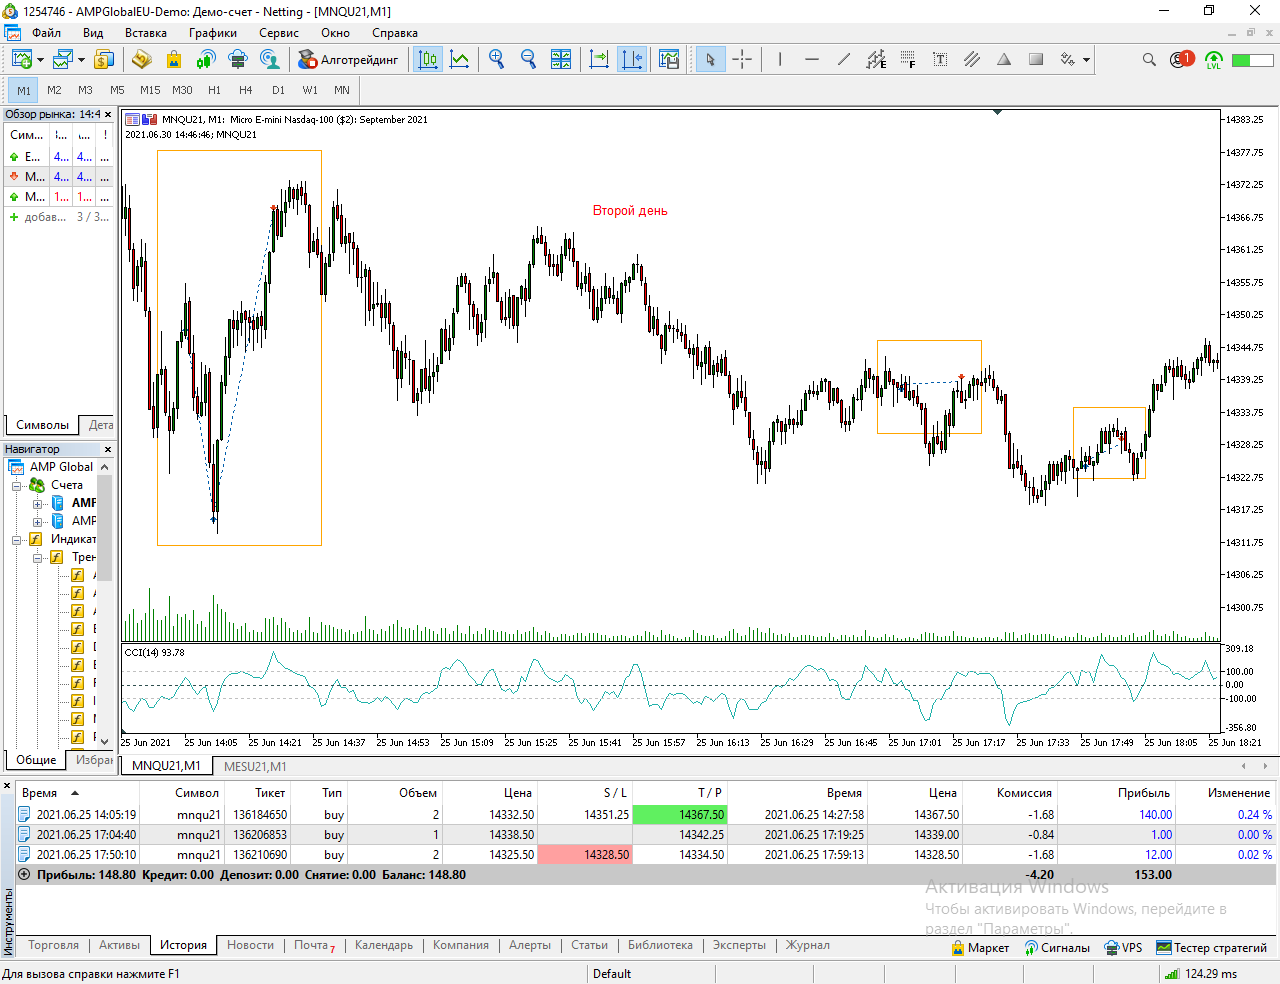Click the green 14367.50 T/P cell
Image resolution: width=1280 pixels, height=984 pixels.
[680, 815]
